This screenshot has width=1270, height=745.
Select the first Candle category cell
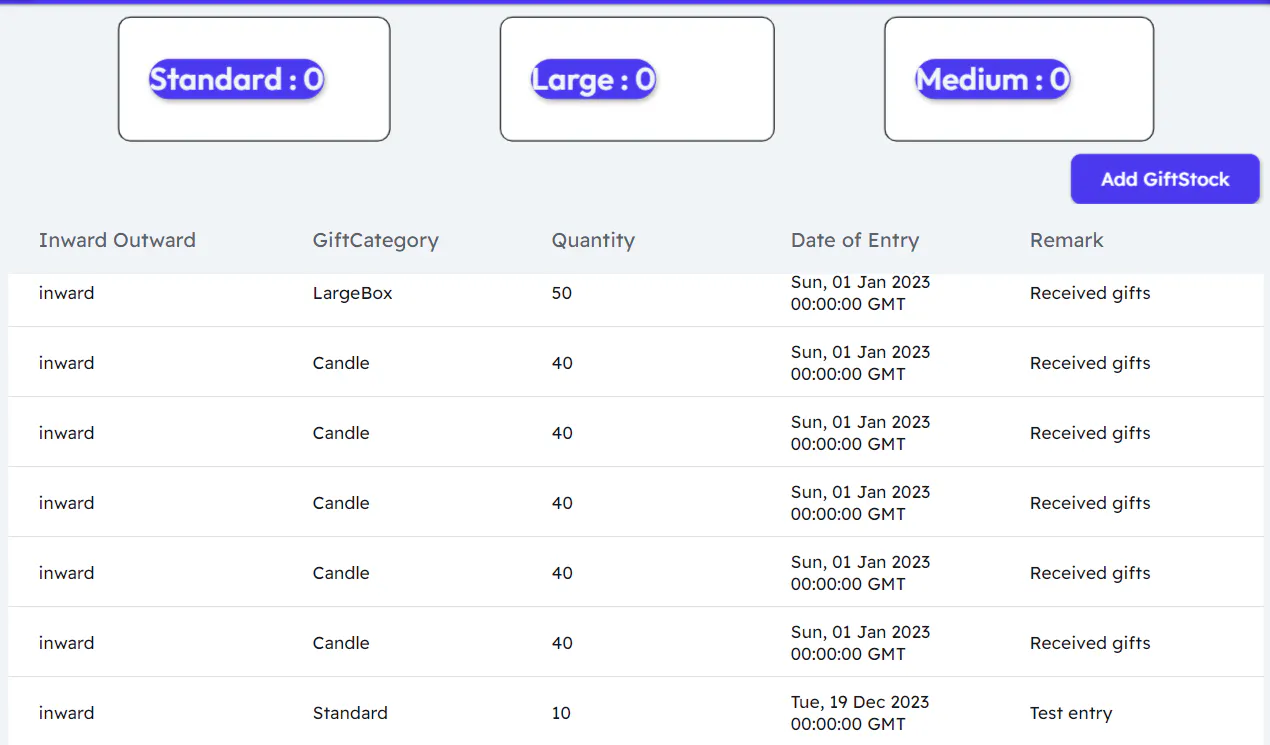[341, 363]
